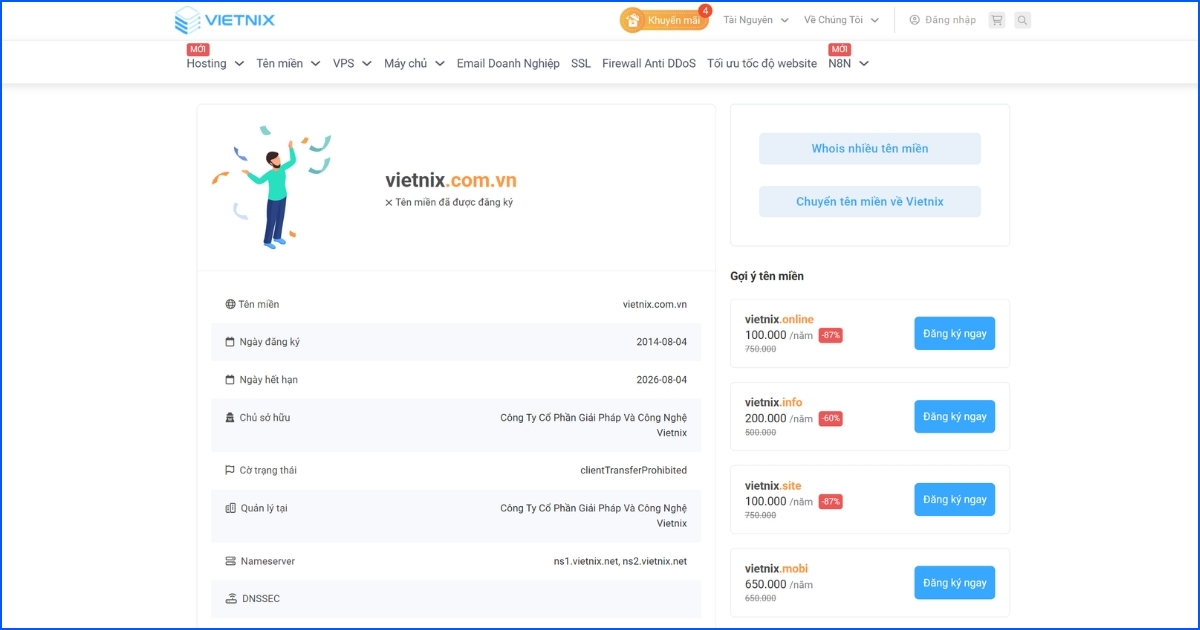This screenshot has width=1200, height=630.
Task: Open the shopping cart icon
Action: click(x=996, y=19)
